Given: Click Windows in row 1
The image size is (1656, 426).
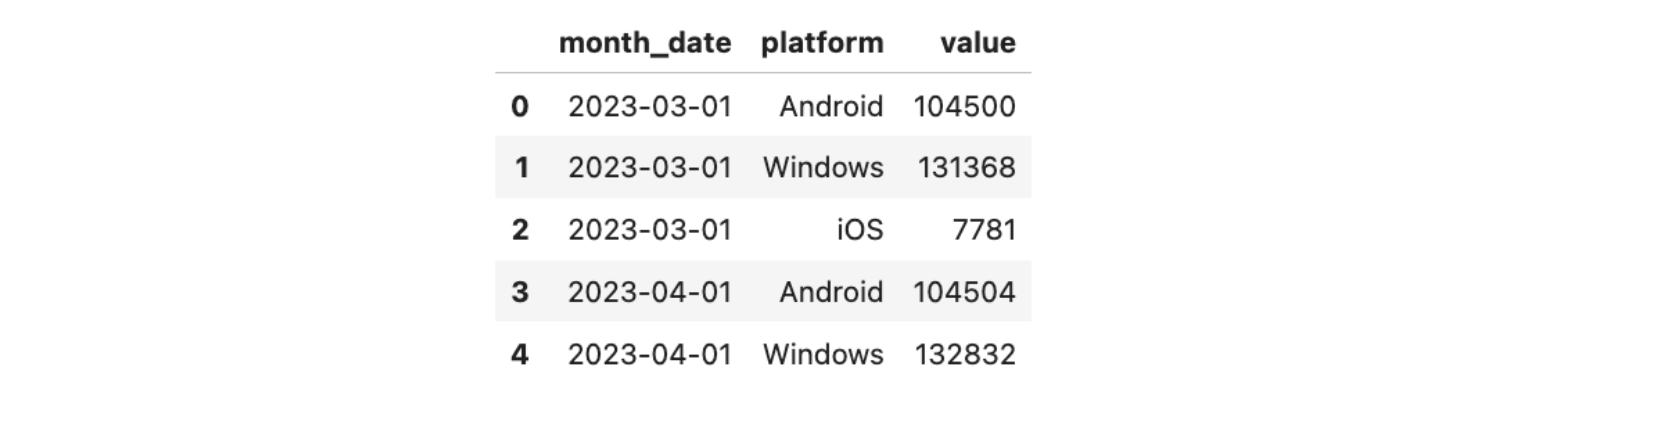Looking at the screenshot, I should pyautogui.click(x=823, y=167).
